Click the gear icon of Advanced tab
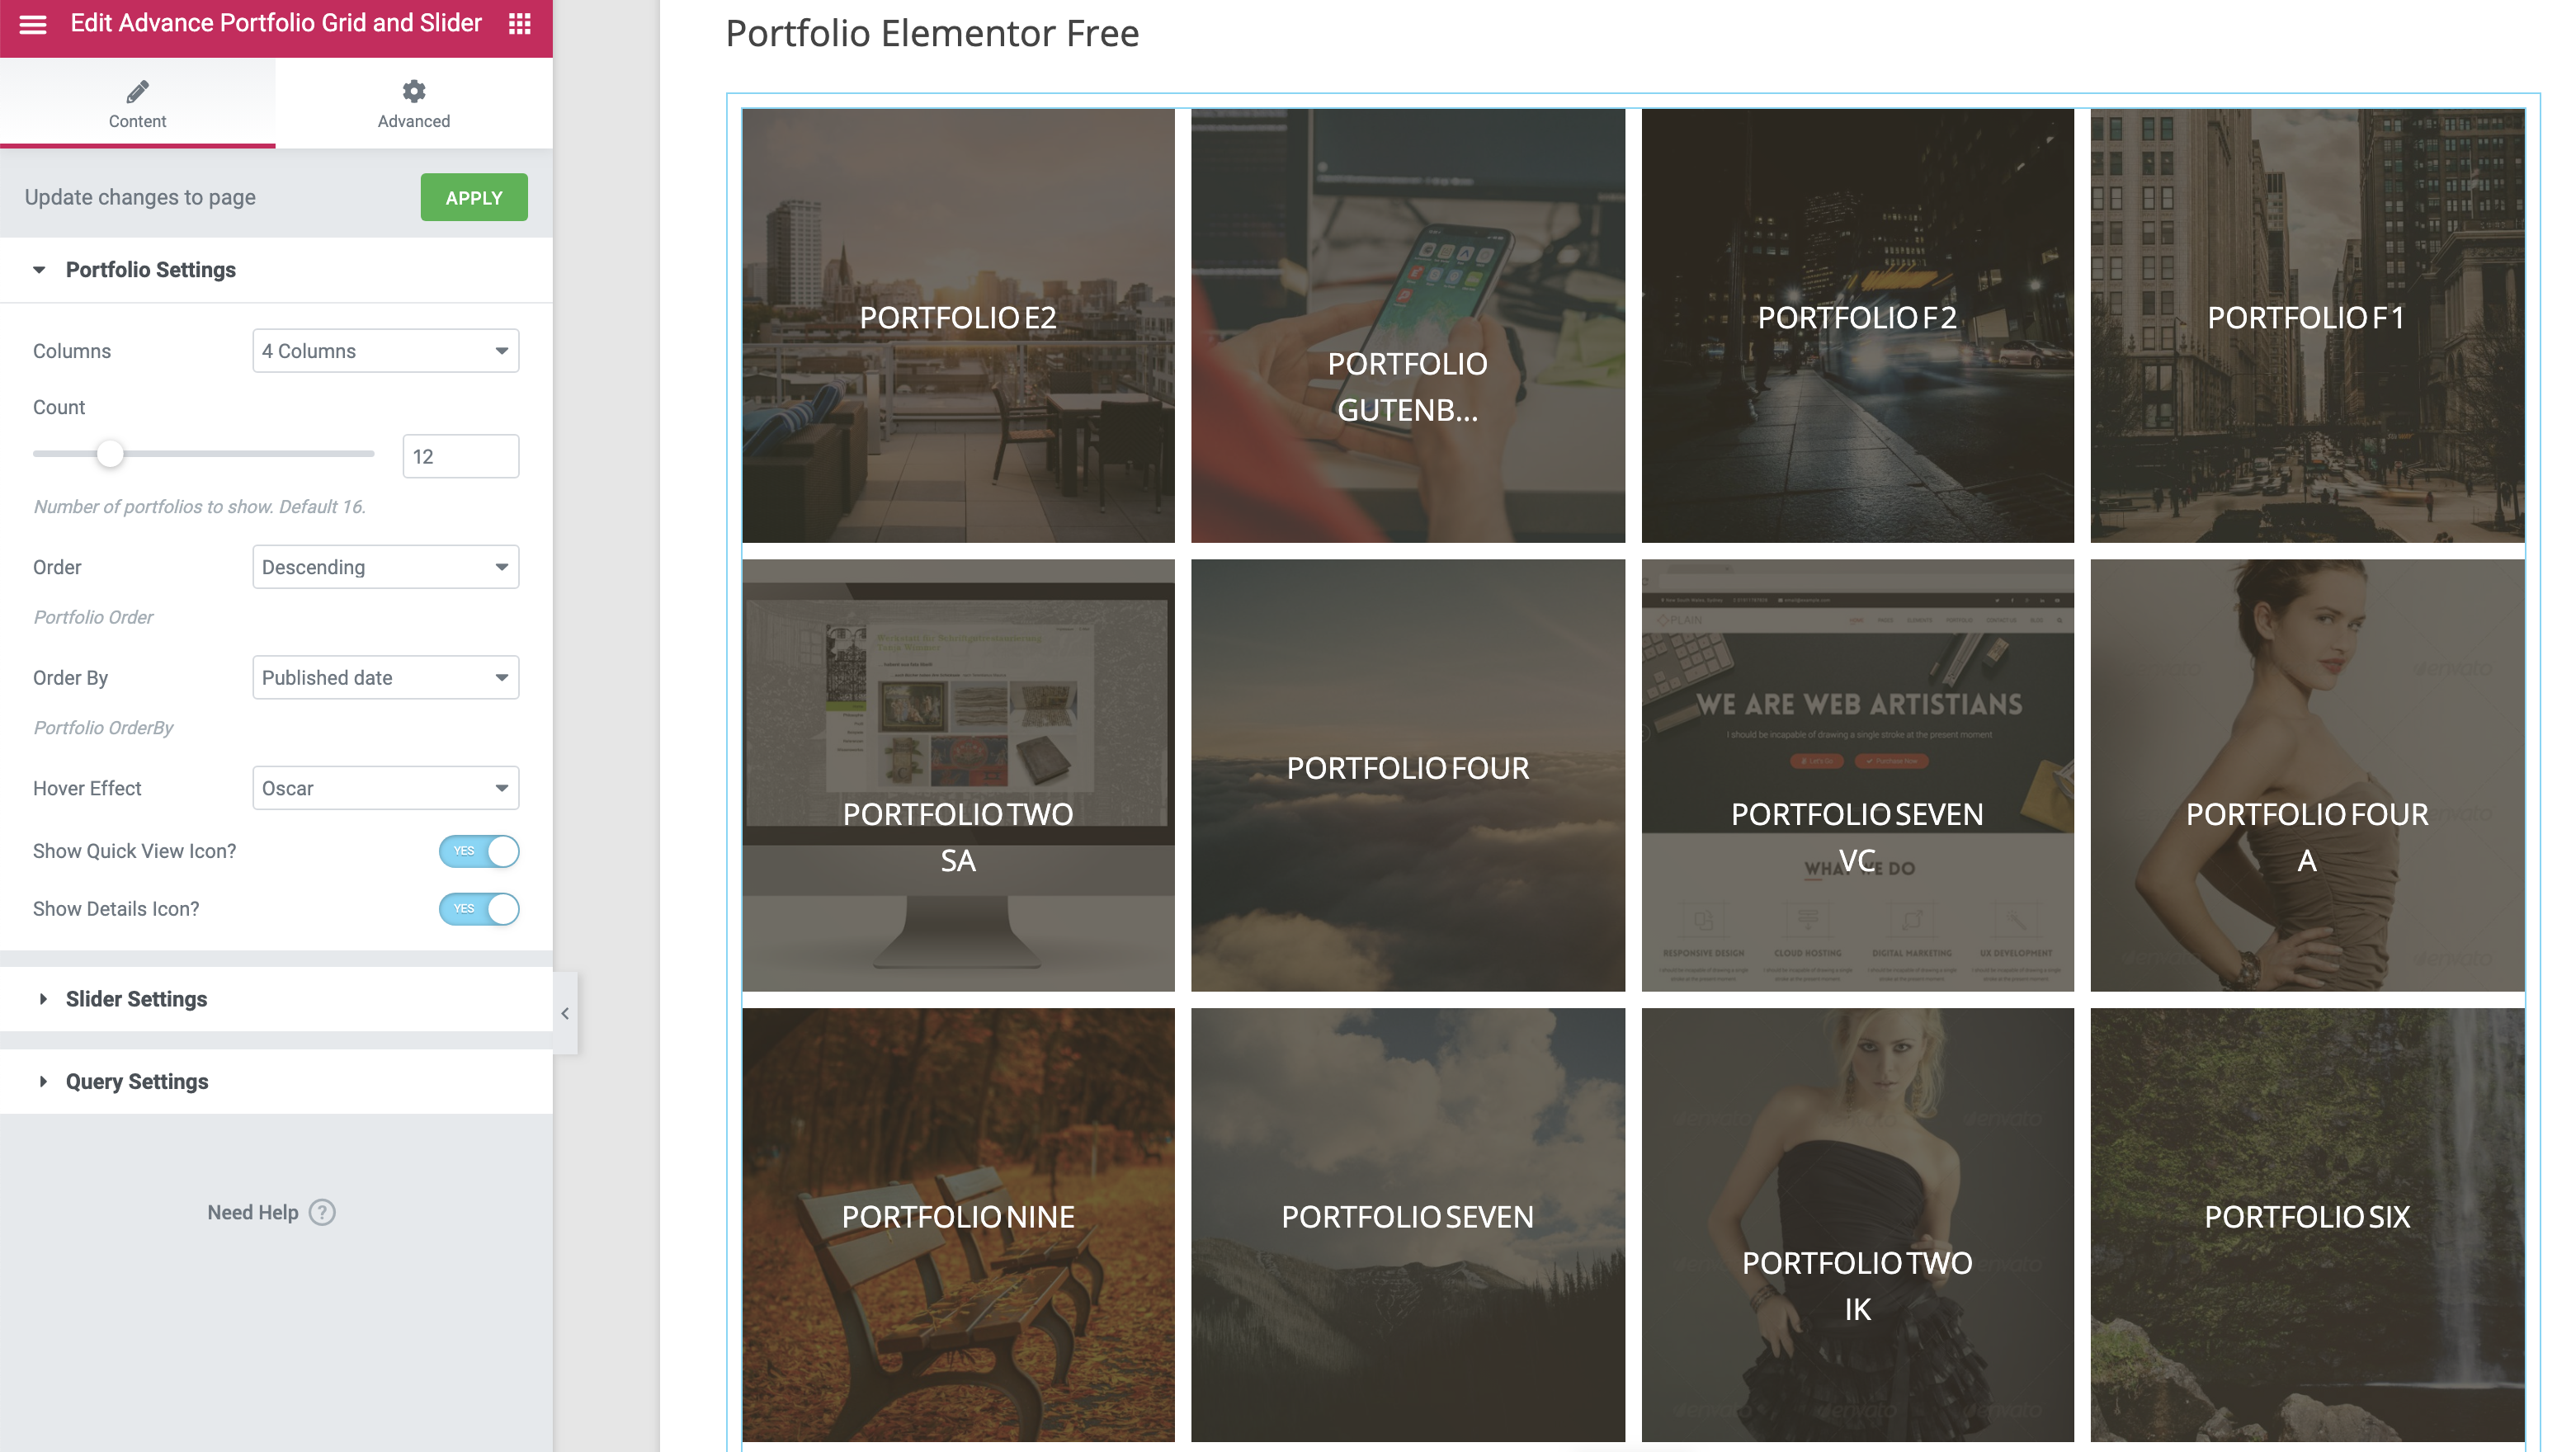 point(414,92)
